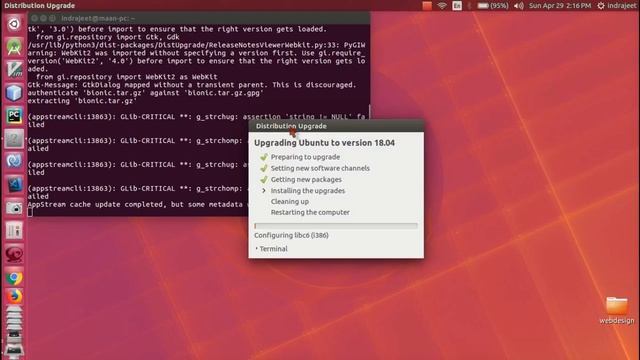Open the Ubuntu Dash search launcher

click(x=14, y=24)
